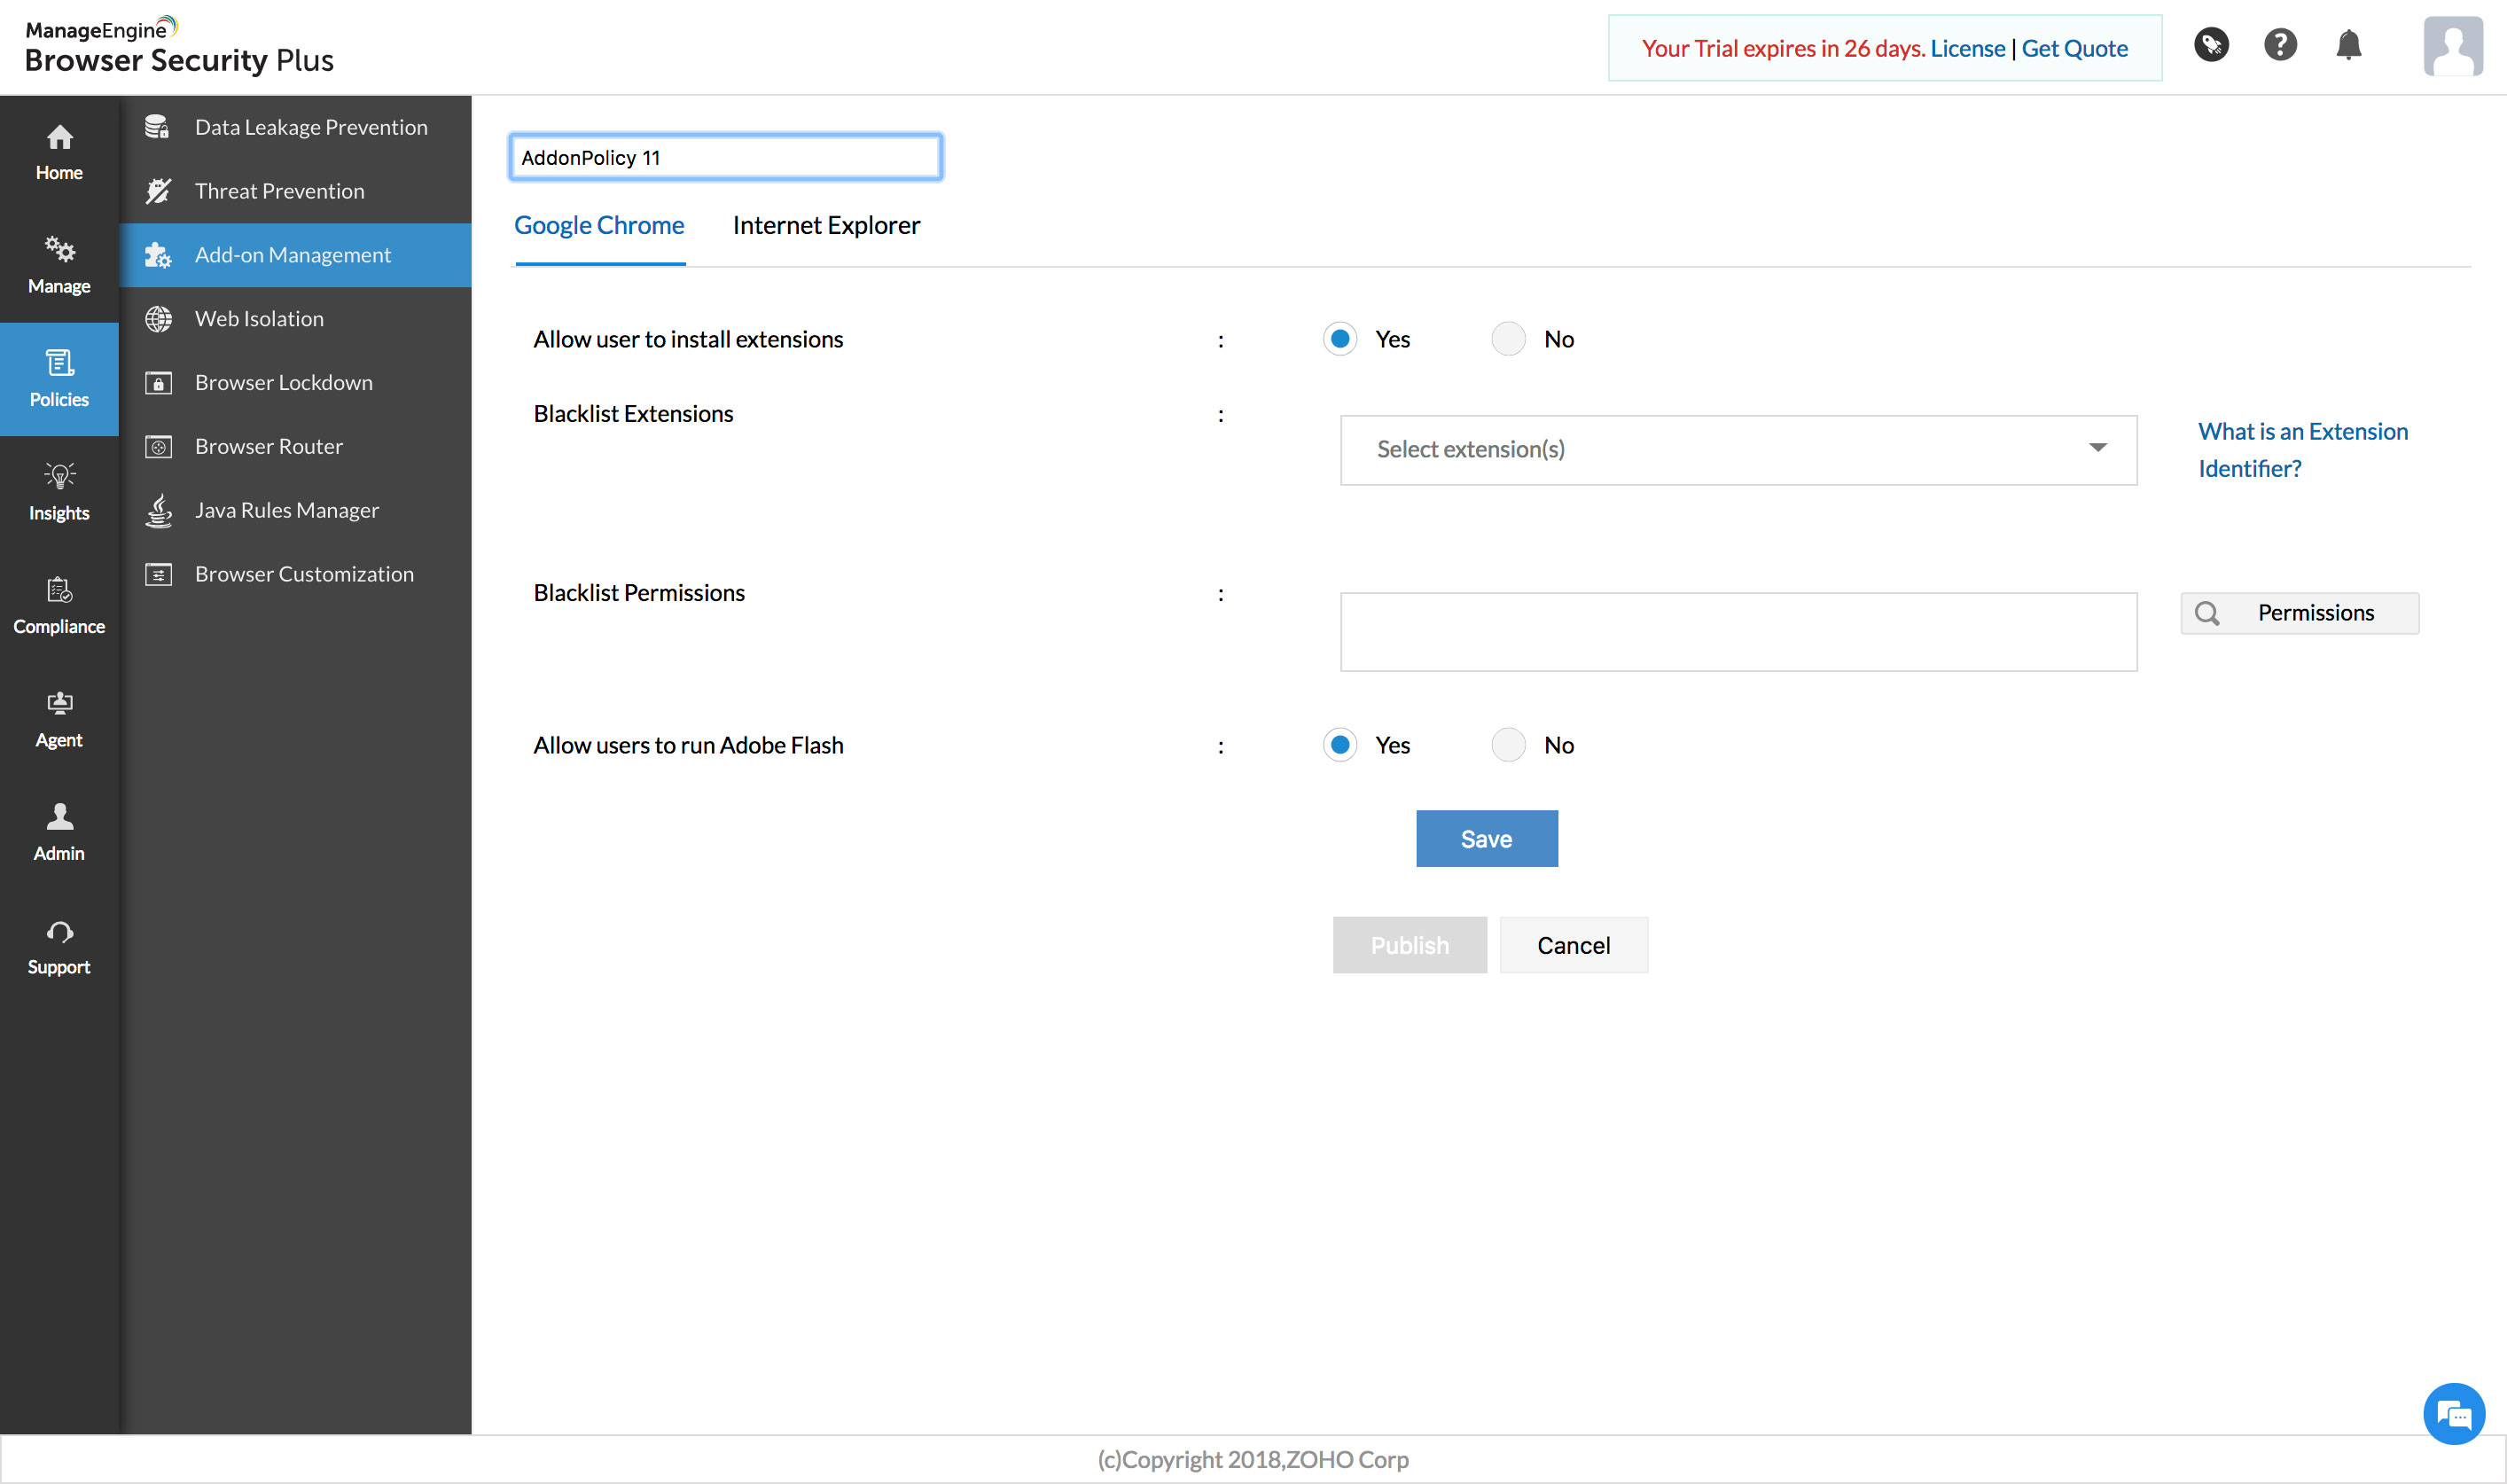This screenshot has height=1484, width=2507.
Task: Open the License link
Action: pos(1967,48)
